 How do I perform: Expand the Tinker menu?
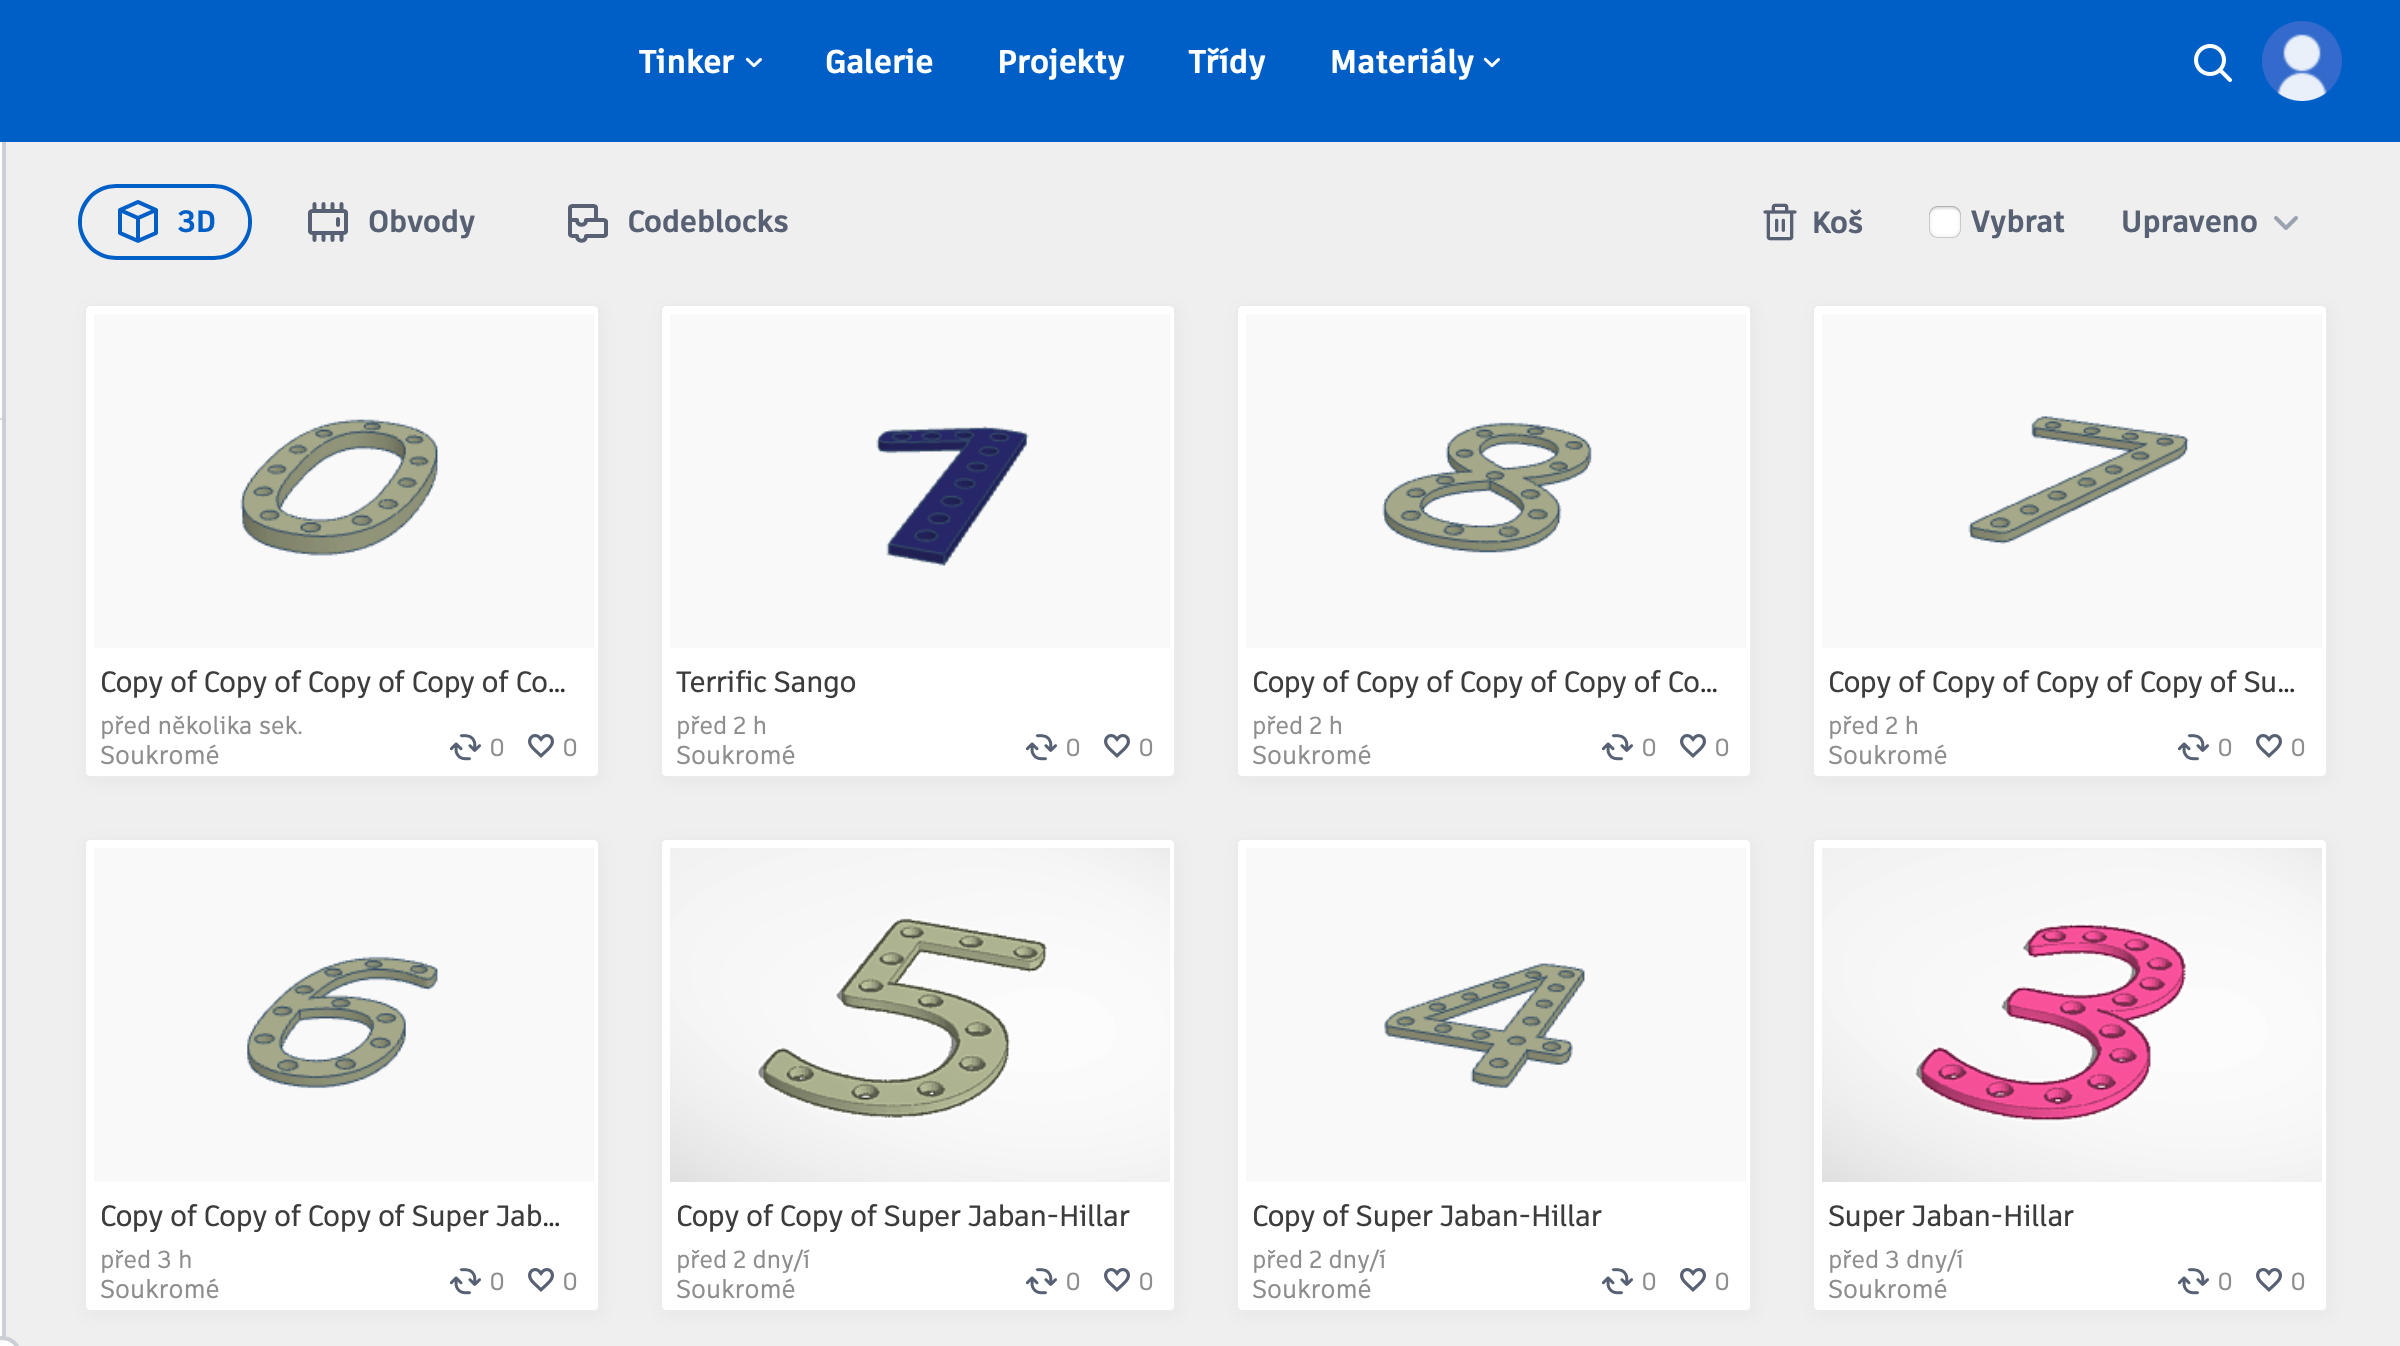(x=700, y=62)
